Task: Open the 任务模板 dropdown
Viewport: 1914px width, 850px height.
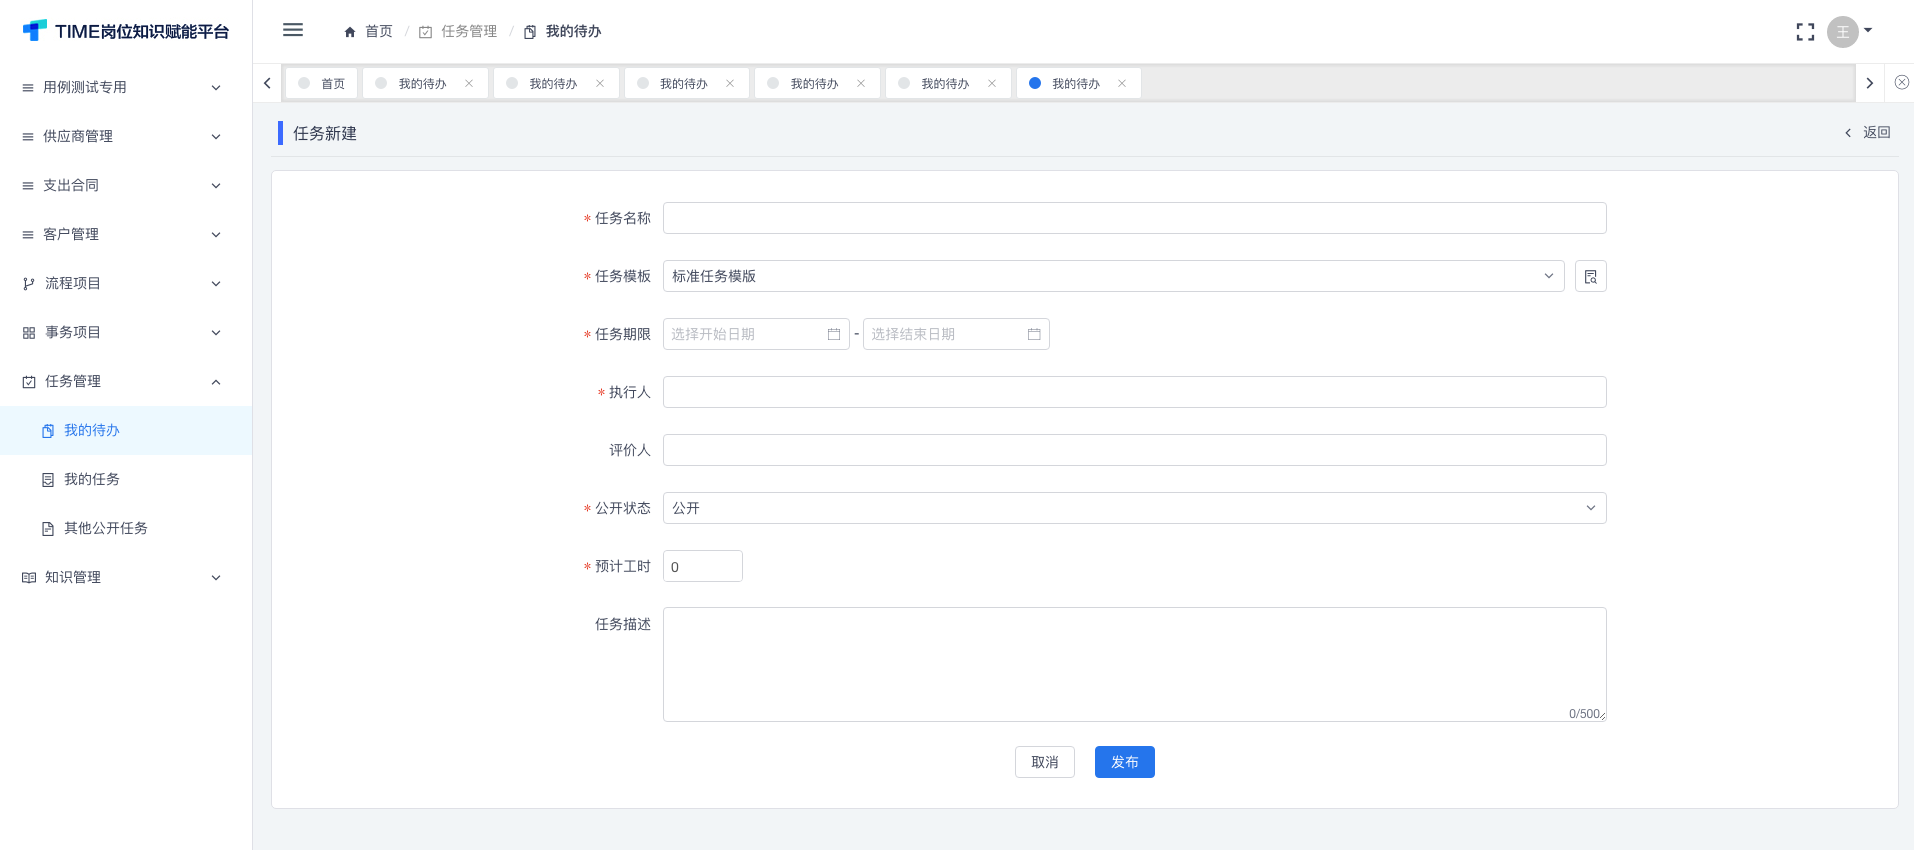Action: click(1113, 276)
